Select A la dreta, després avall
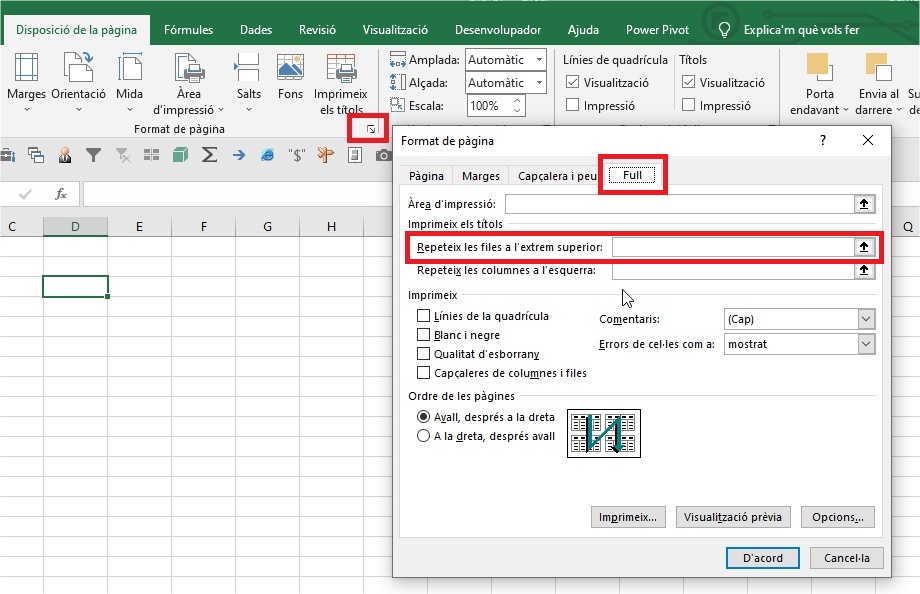Image resolution: width=920 pixels, height=594 pixels. 423,436
